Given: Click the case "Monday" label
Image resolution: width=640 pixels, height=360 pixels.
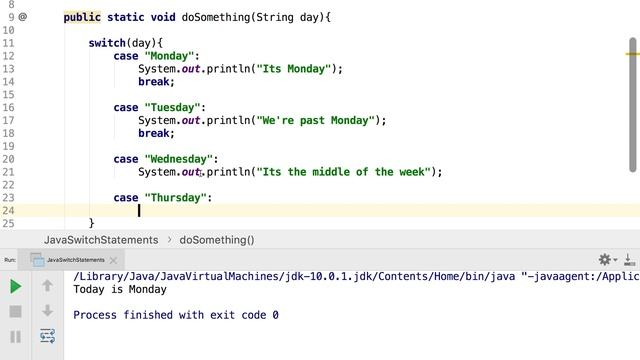Looking at the screenshot, I should click(x=156, y=56).
